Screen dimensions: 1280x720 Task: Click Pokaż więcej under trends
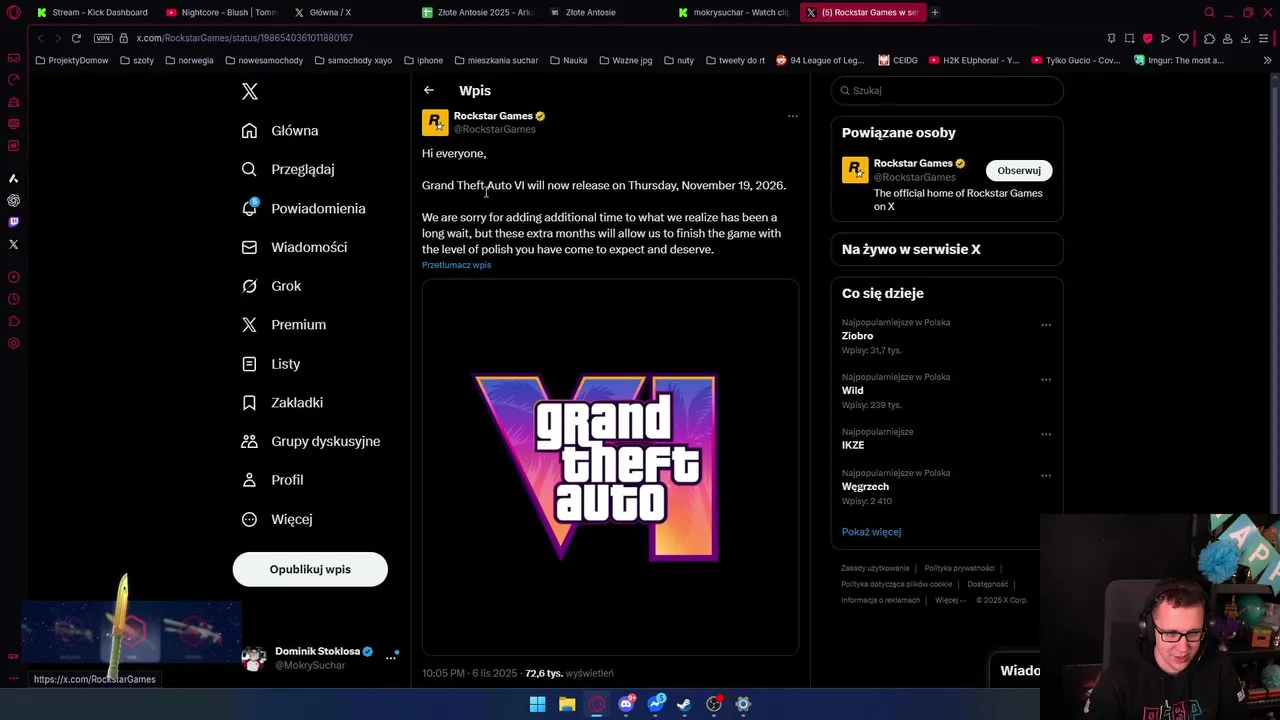point(871,532)
